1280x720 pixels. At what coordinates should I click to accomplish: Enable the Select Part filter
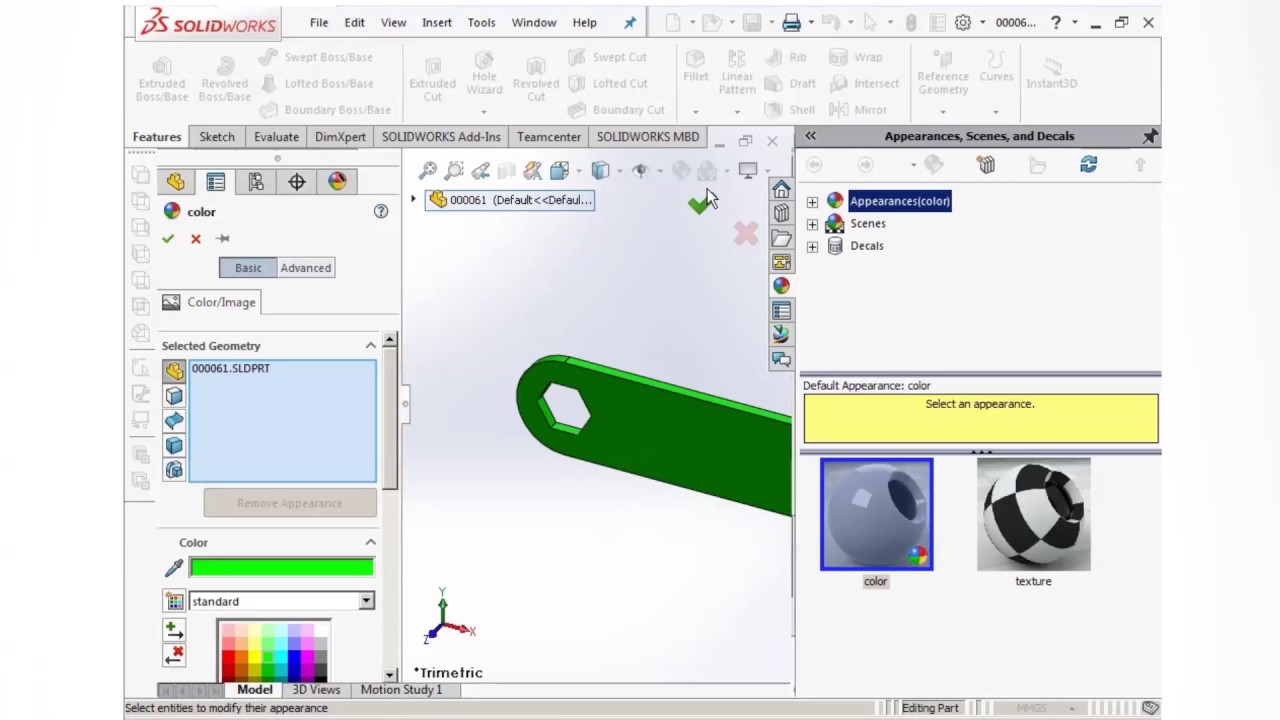coord(174,371)
